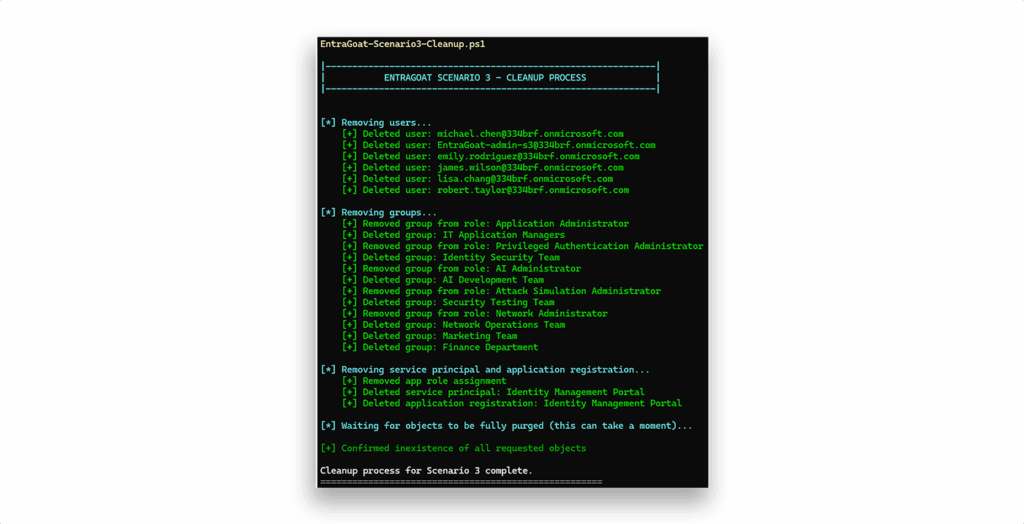Click the james.wilson deleted user entry
Image resolution: width=1024 pixels, height=524 pixels.
coord(482,168)
